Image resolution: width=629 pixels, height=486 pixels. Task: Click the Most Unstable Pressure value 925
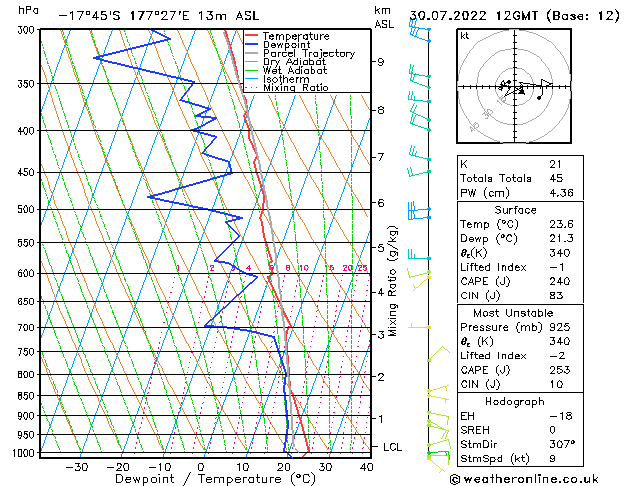click(560, 327)
